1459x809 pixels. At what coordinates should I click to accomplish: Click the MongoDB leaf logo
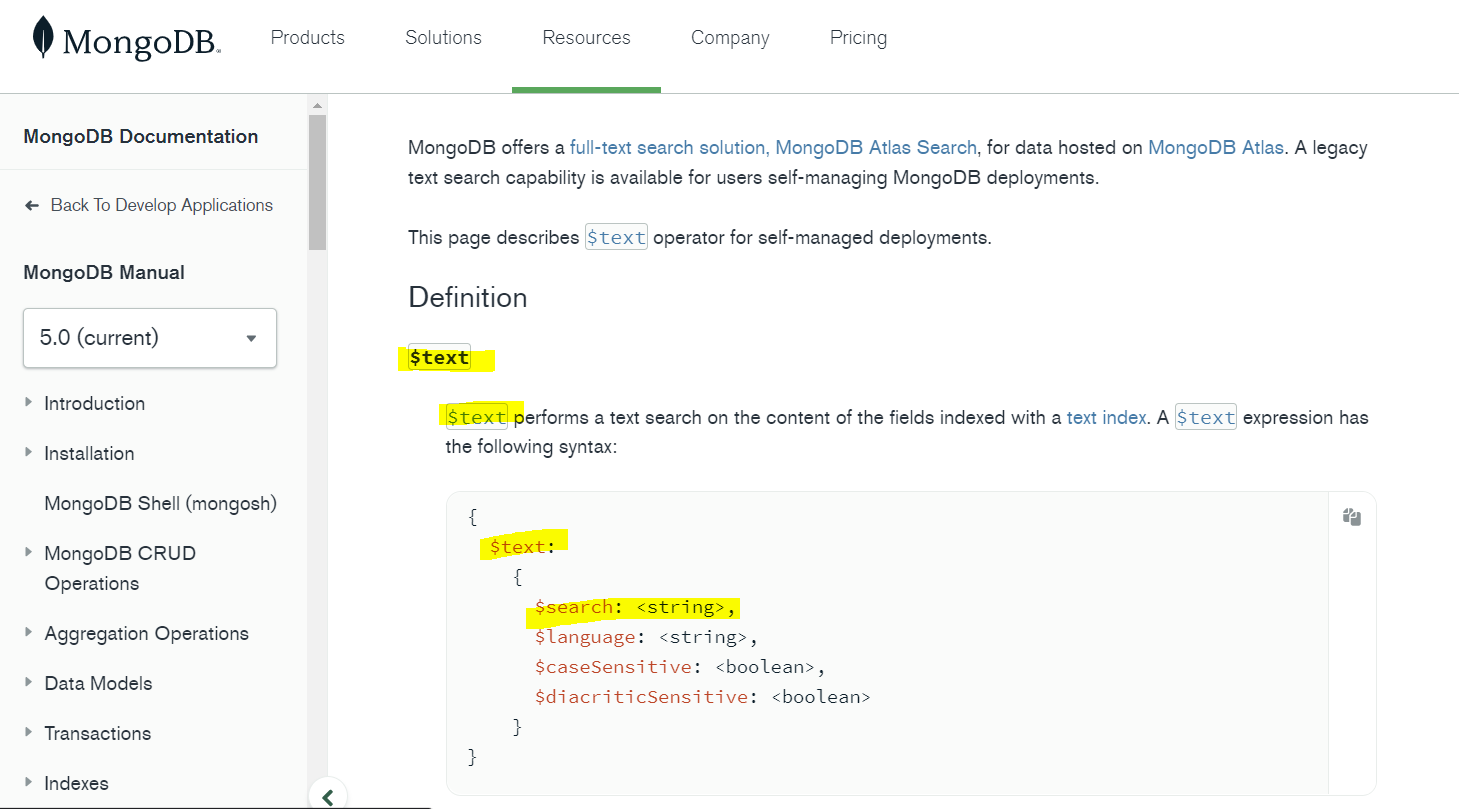[x=43, y=37]
